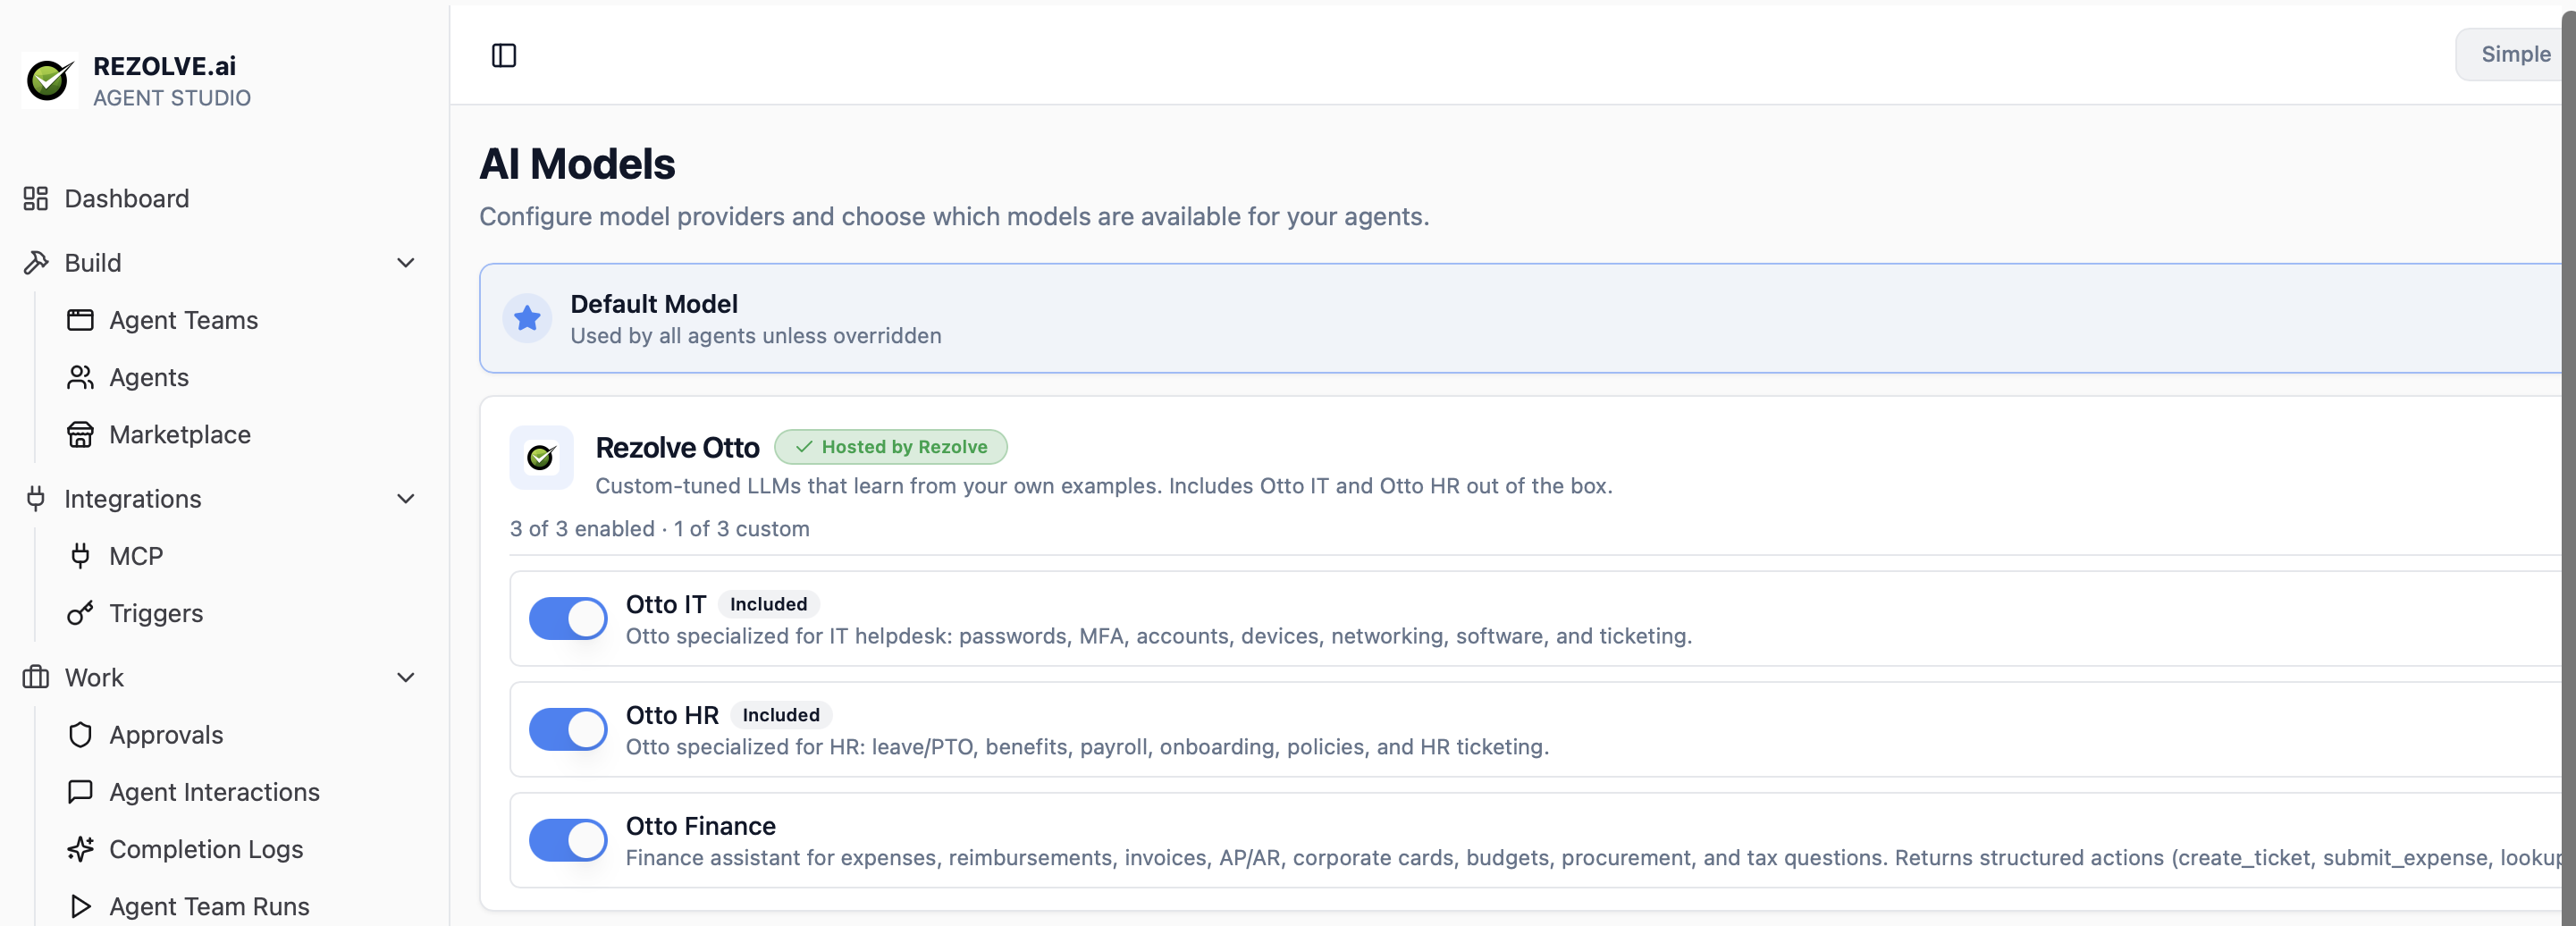This screenshot has height=926, width=2576.
Task: Click the Integrations section label
Action: (x=133, y=498)
